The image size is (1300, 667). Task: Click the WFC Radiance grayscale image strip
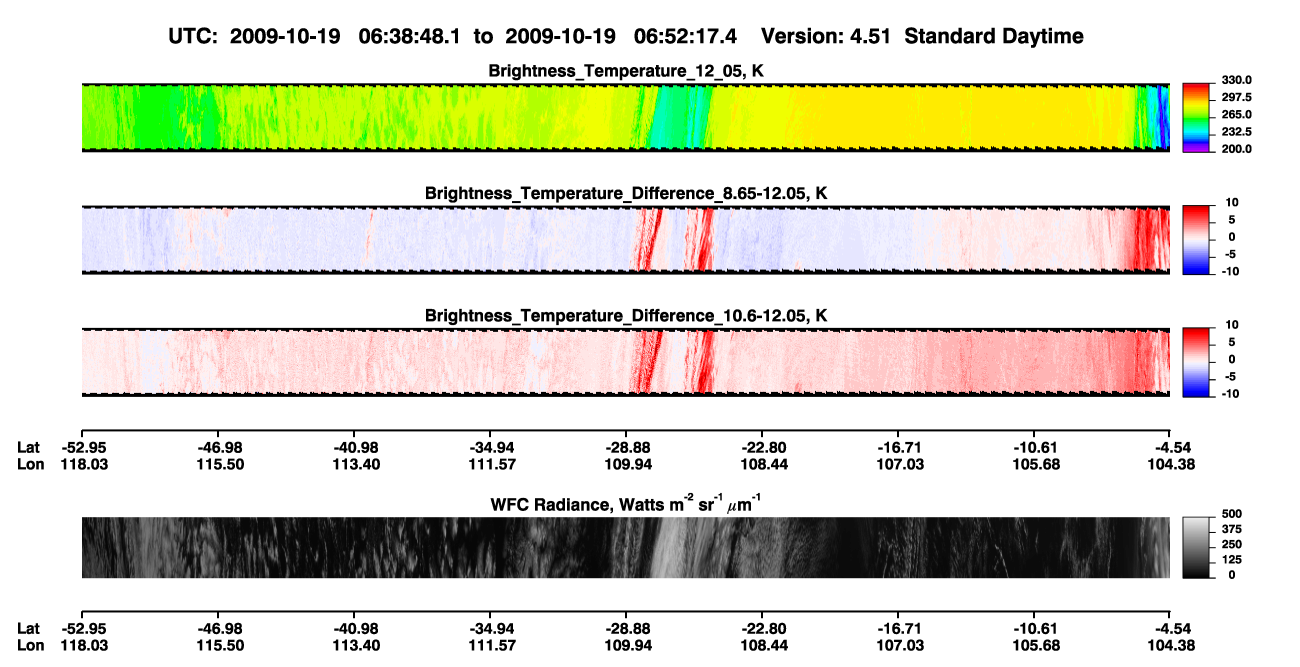[626, 547]
